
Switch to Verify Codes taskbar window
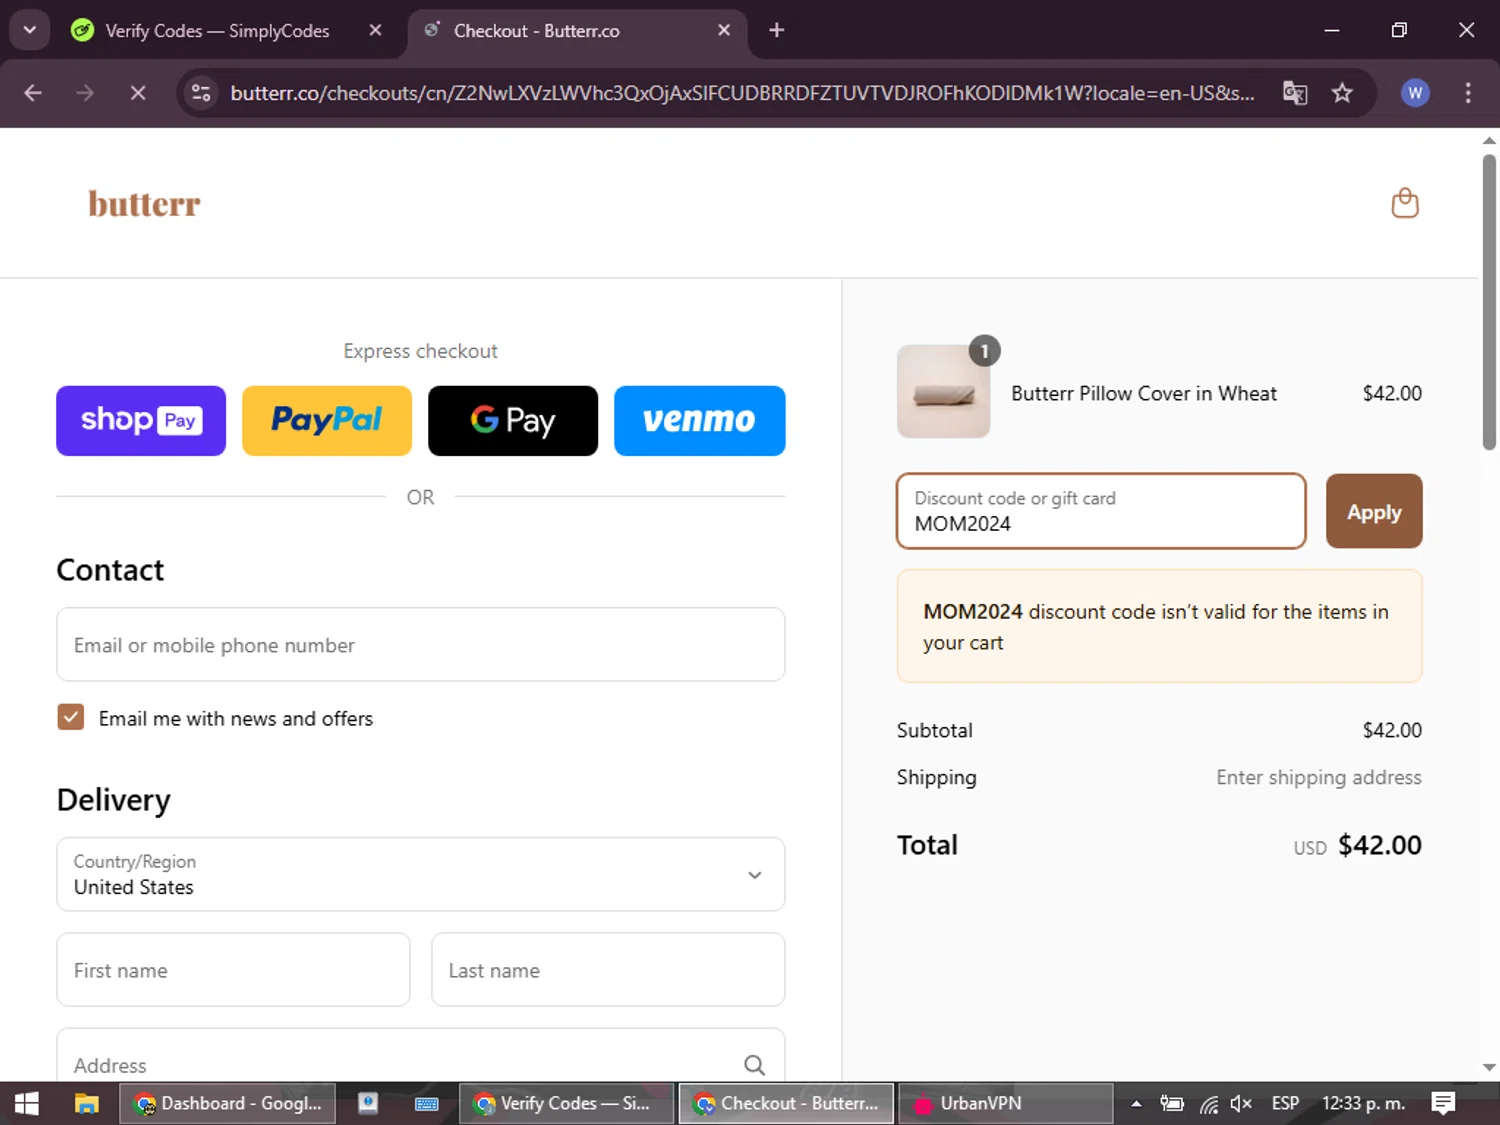pos(567,1104)
